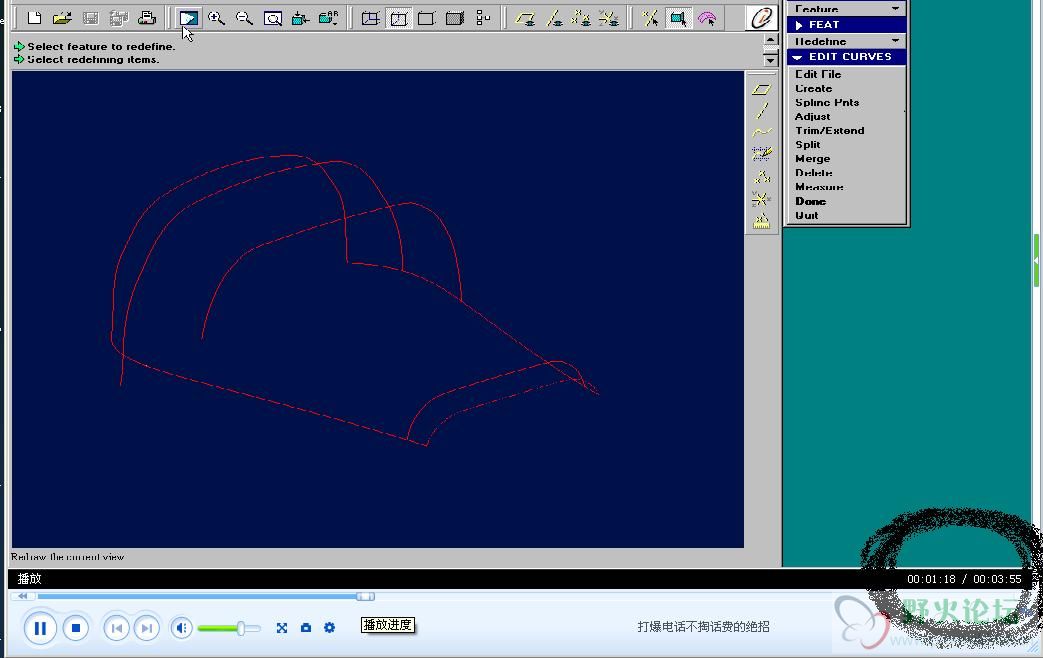This screenshot has width=1043, height=658.
Task: Take a snapshot with the camera icon
Action: pos(306,627)
